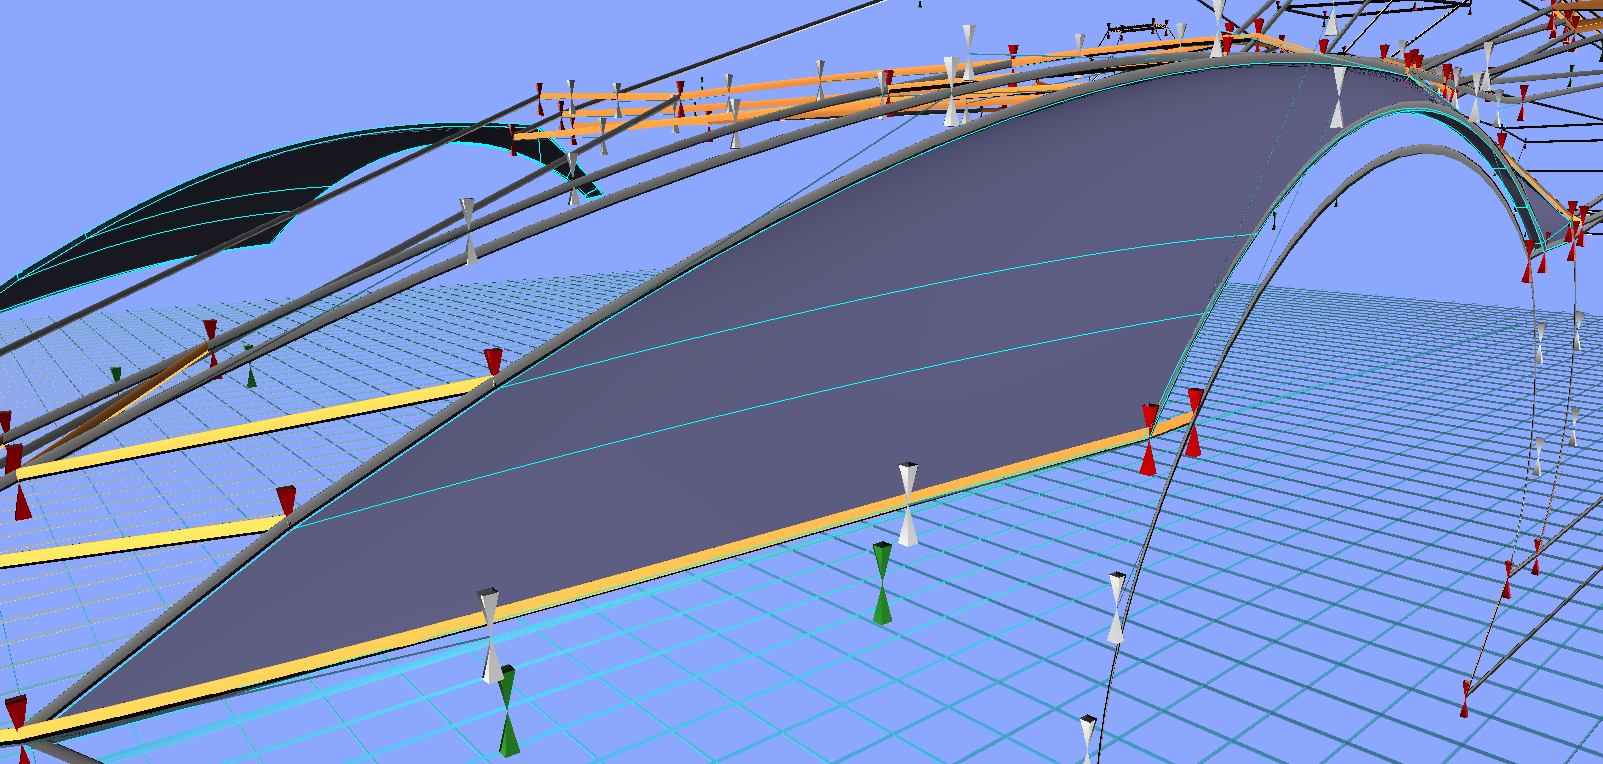
Task: Click white marker on upper-left gray tube
Action: pyautogui.click(x=468, y=231)
